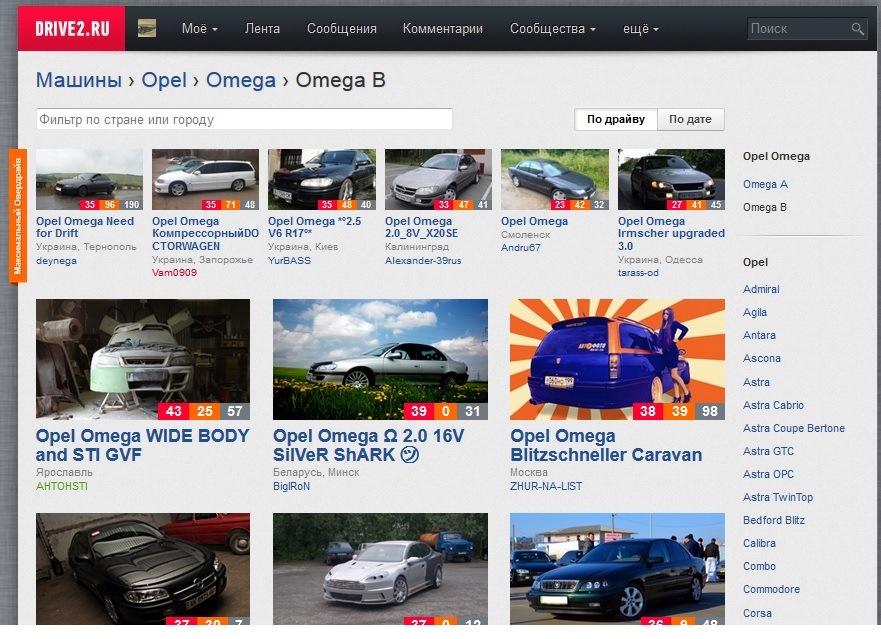Open user profile ZHUR-NA-LIST
881x639 pixels.
[x=546, y=486]
